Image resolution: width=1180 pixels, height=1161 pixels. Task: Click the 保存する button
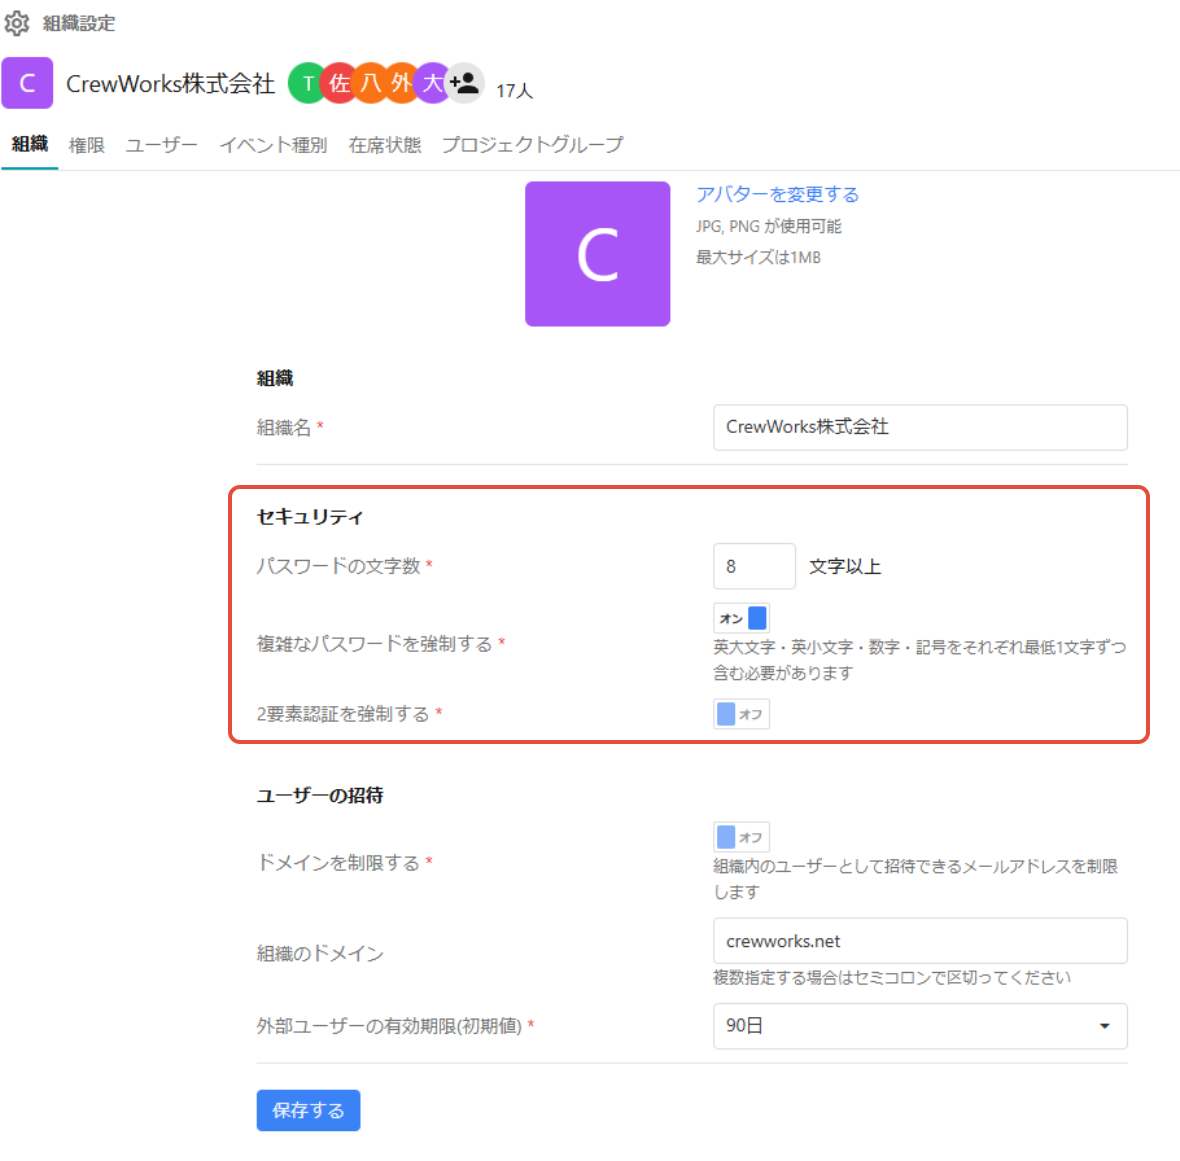[x=309, y=1110]
